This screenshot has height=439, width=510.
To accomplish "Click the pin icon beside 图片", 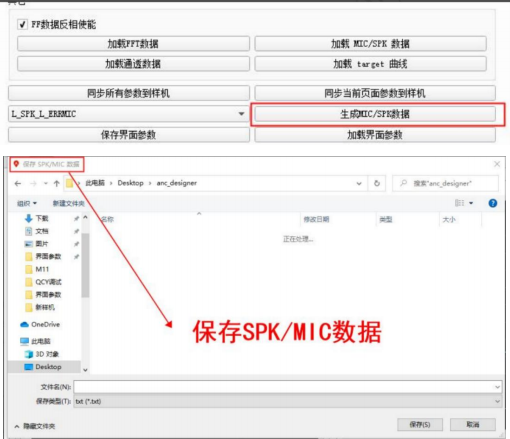I will (76, 244).
